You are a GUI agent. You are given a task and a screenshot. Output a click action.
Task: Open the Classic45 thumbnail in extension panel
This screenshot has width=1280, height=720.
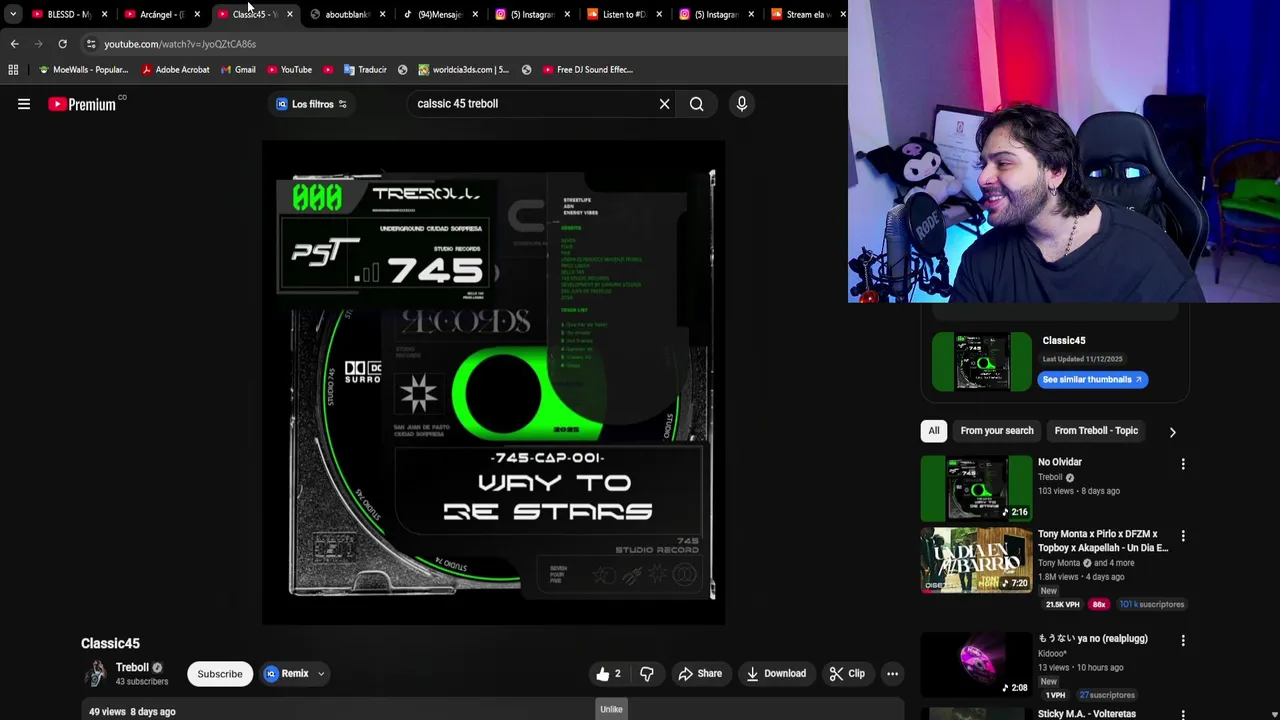click(x=982, y=361)
